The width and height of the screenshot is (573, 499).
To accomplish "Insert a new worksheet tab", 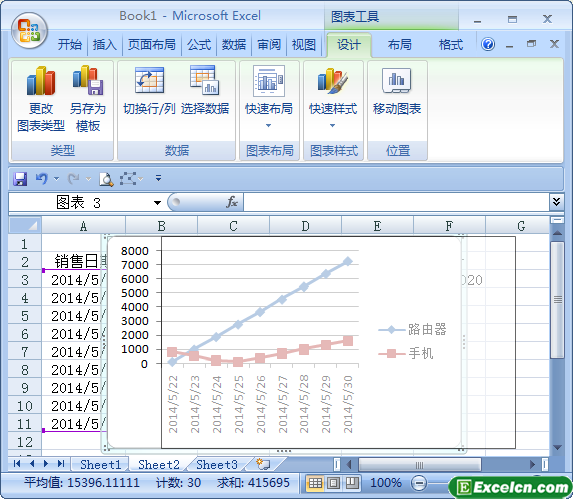I will point(263,464).
